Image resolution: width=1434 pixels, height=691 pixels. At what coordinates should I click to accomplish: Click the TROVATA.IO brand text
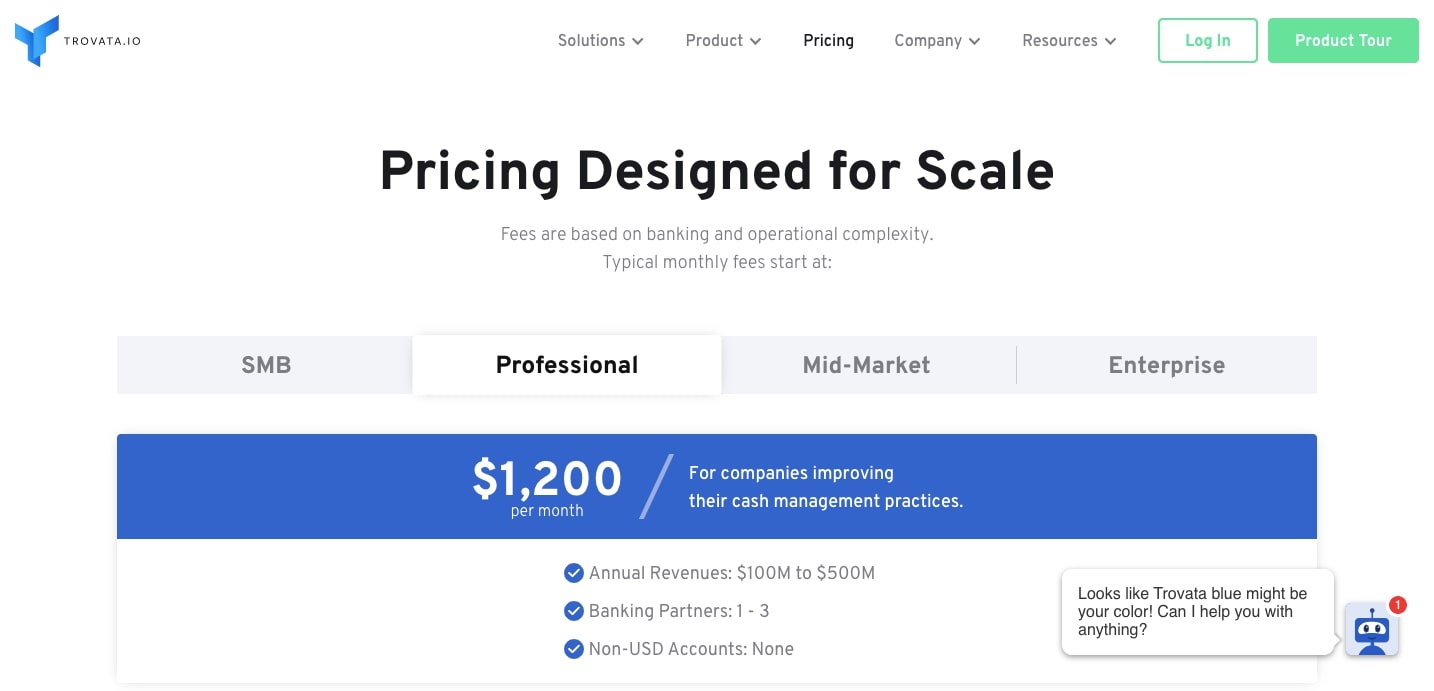click(x=102, y=42)
